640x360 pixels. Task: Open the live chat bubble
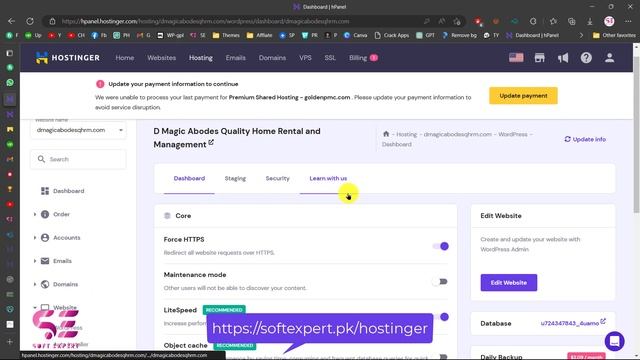pos(614,341)
